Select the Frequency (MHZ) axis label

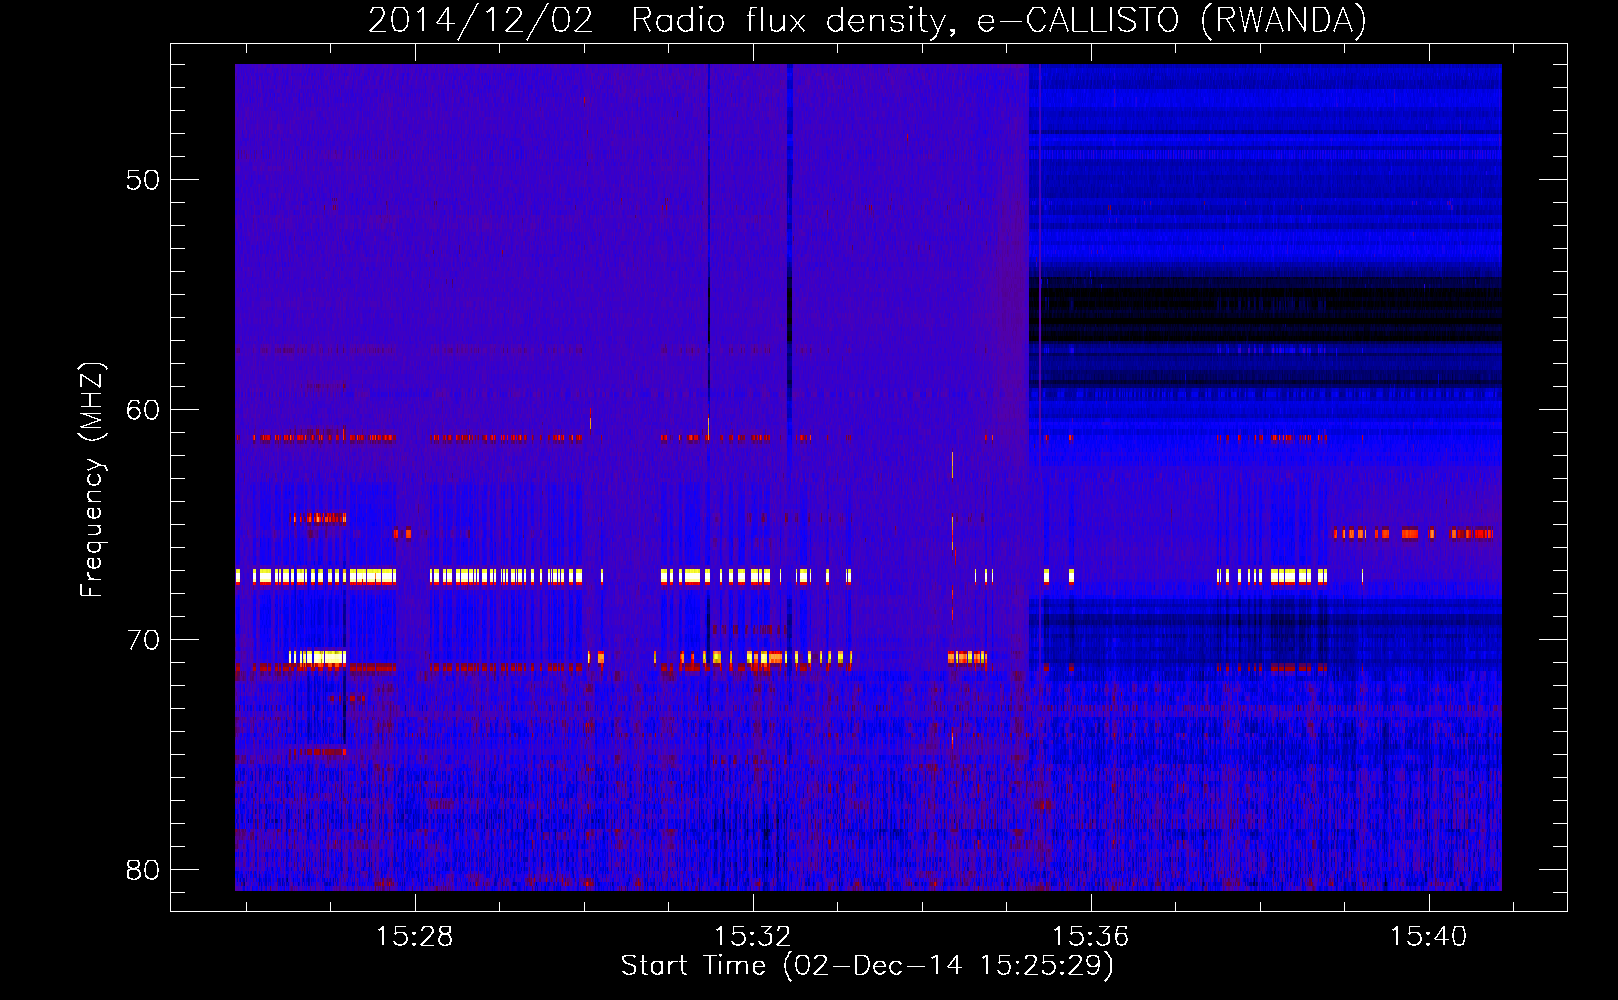click(x=92, y=480)
